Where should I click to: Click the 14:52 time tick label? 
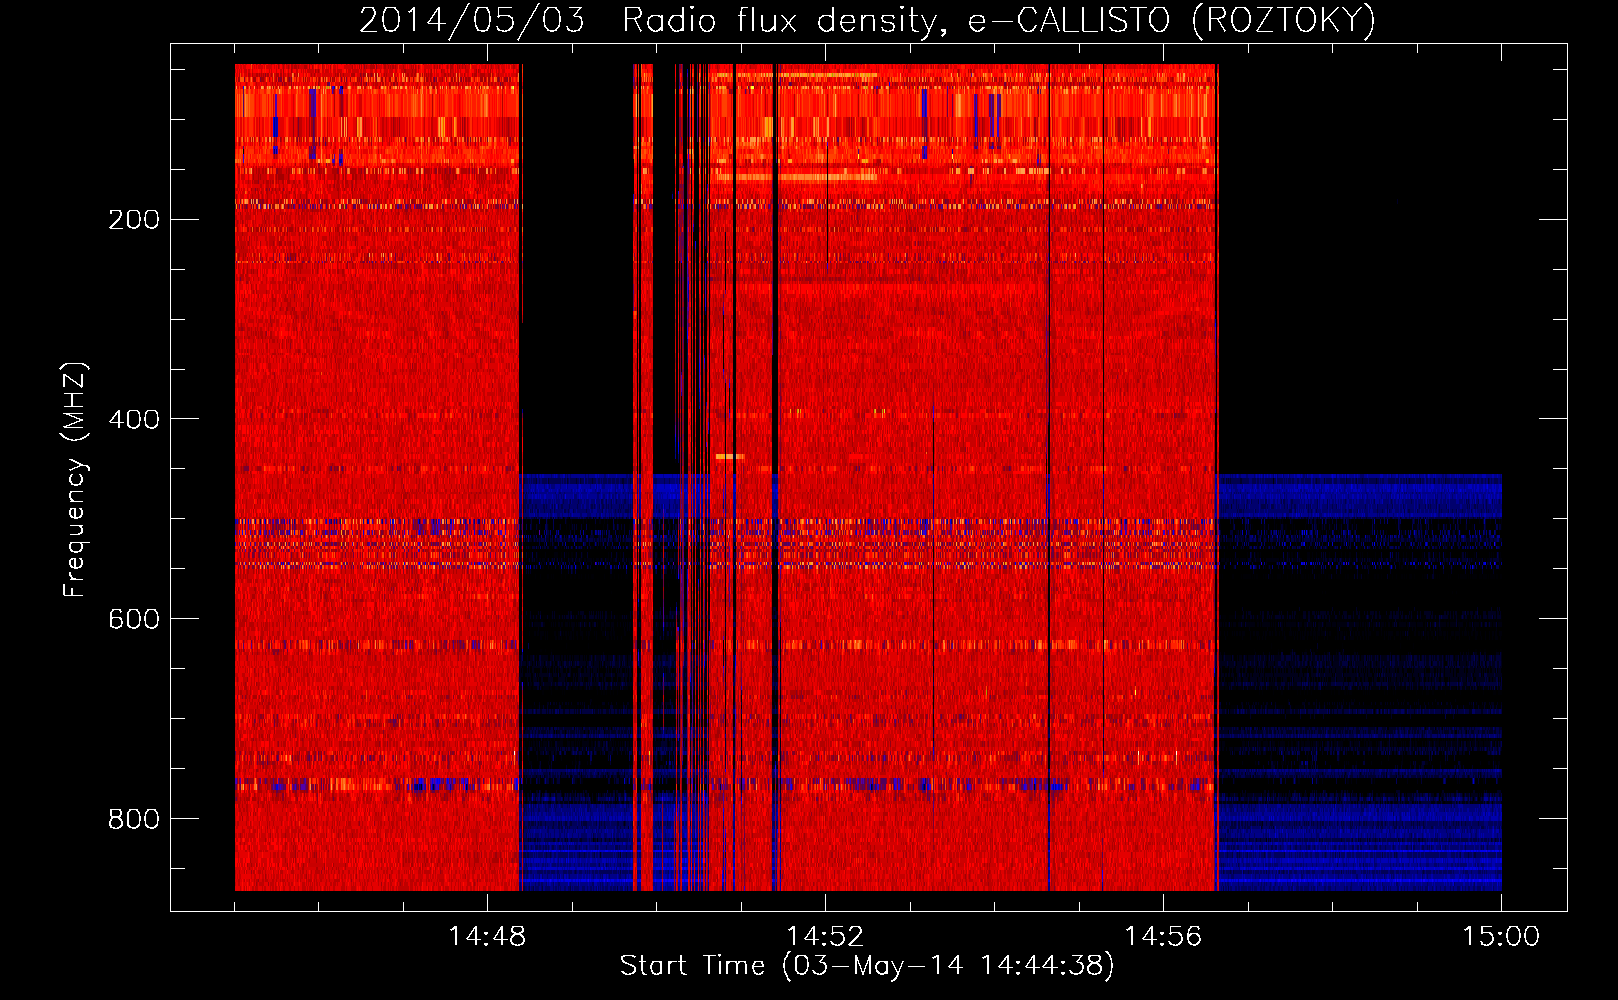pos(825,937)
